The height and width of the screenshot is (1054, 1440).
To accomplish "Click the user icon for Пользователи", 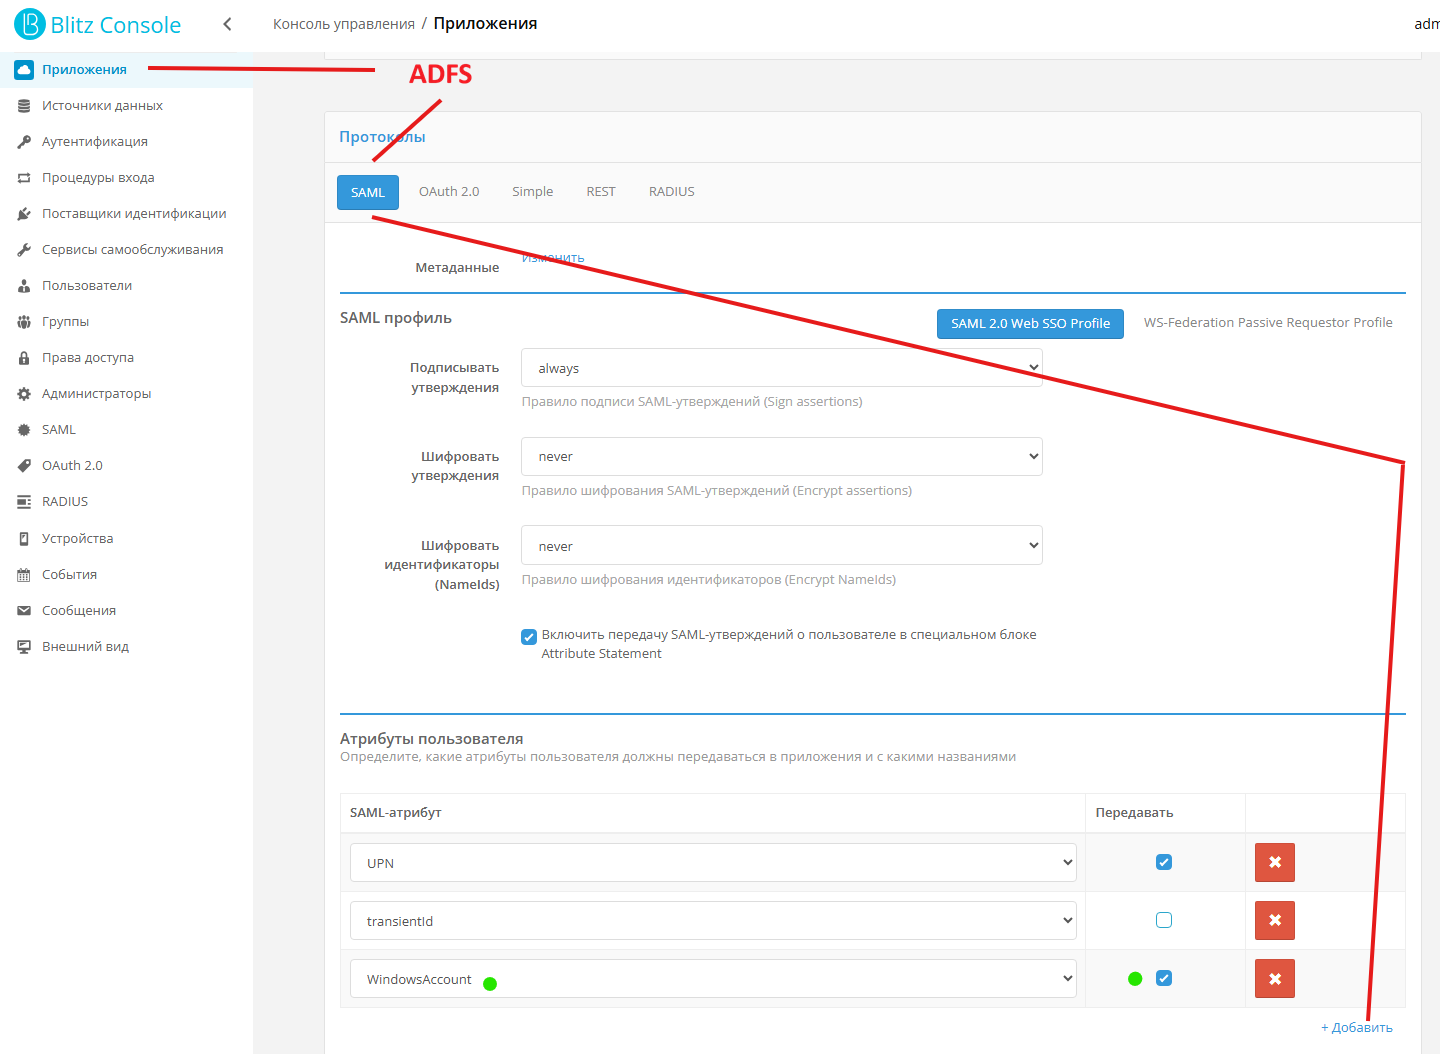I will pos(24,286).
